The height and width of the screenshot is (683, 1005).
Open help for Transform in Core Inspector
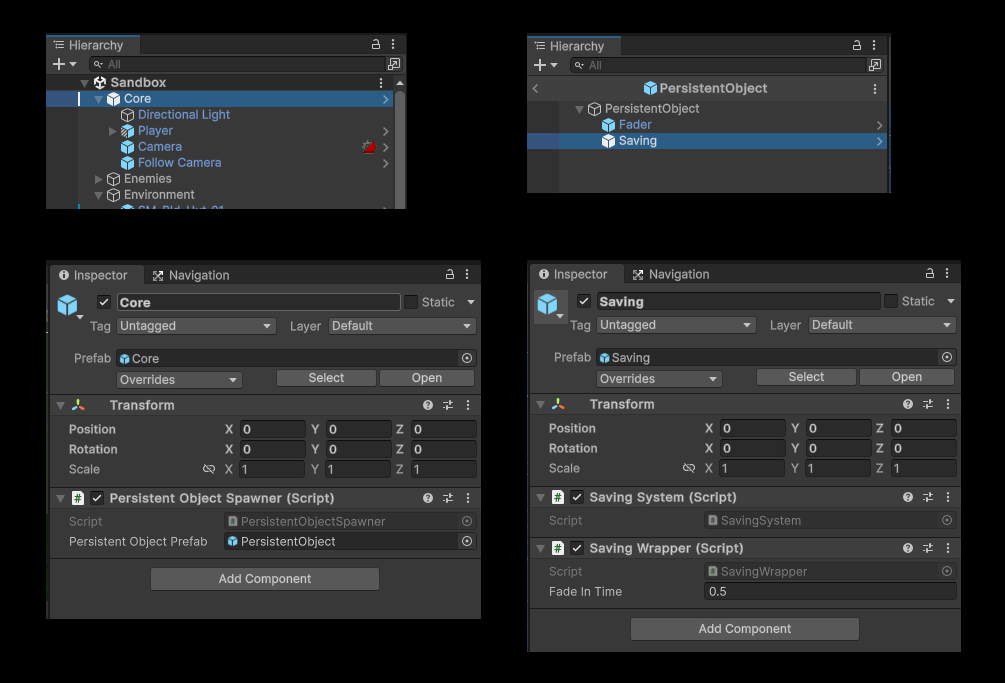(428, 405)
